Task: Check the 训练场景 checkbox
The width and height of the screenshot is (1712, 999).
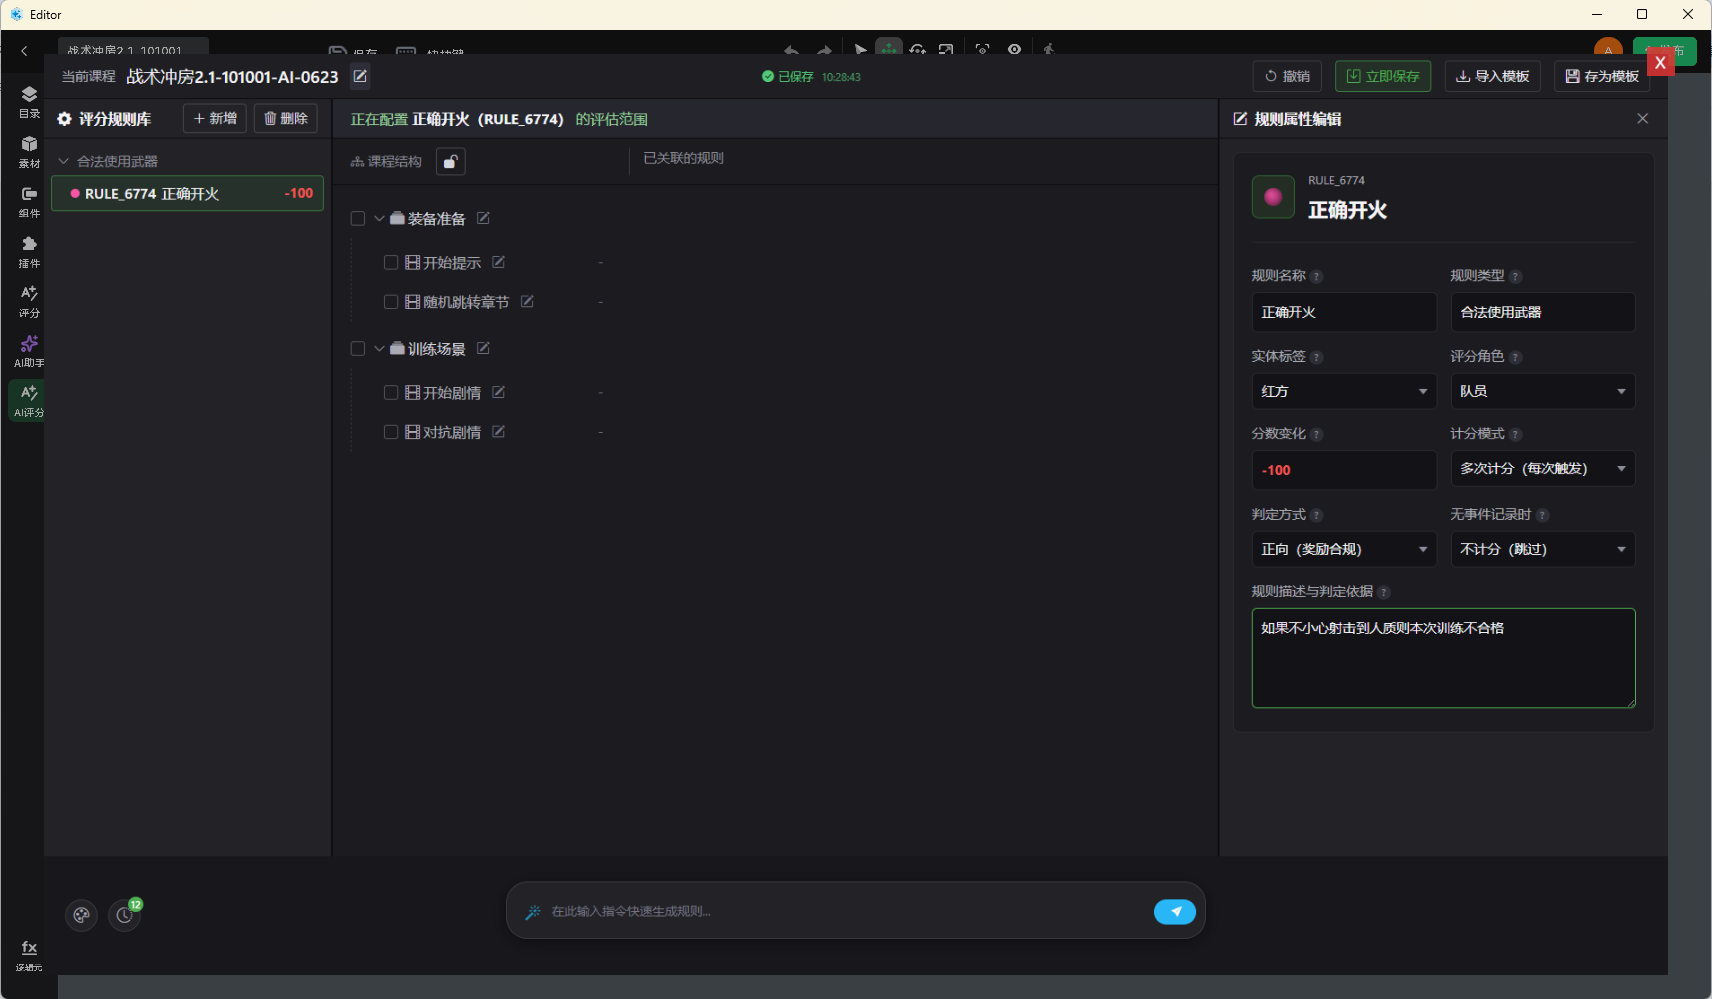Action: [x=358, y=348]
